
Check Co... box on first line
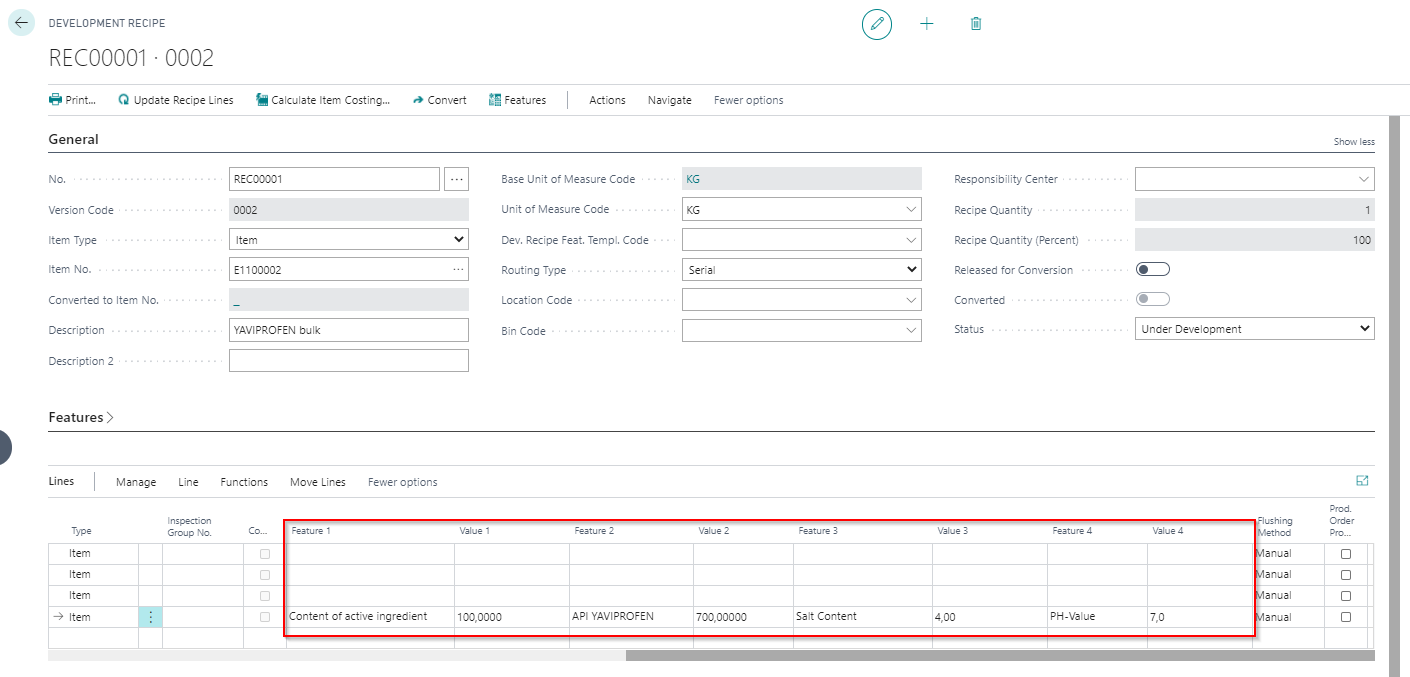point(265,554)
